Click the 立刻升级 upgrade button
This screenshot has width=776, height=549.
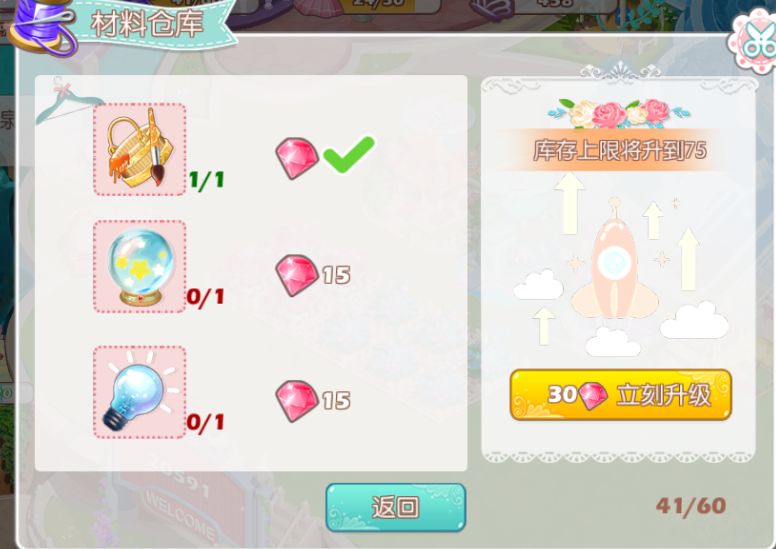coord(621,395)
